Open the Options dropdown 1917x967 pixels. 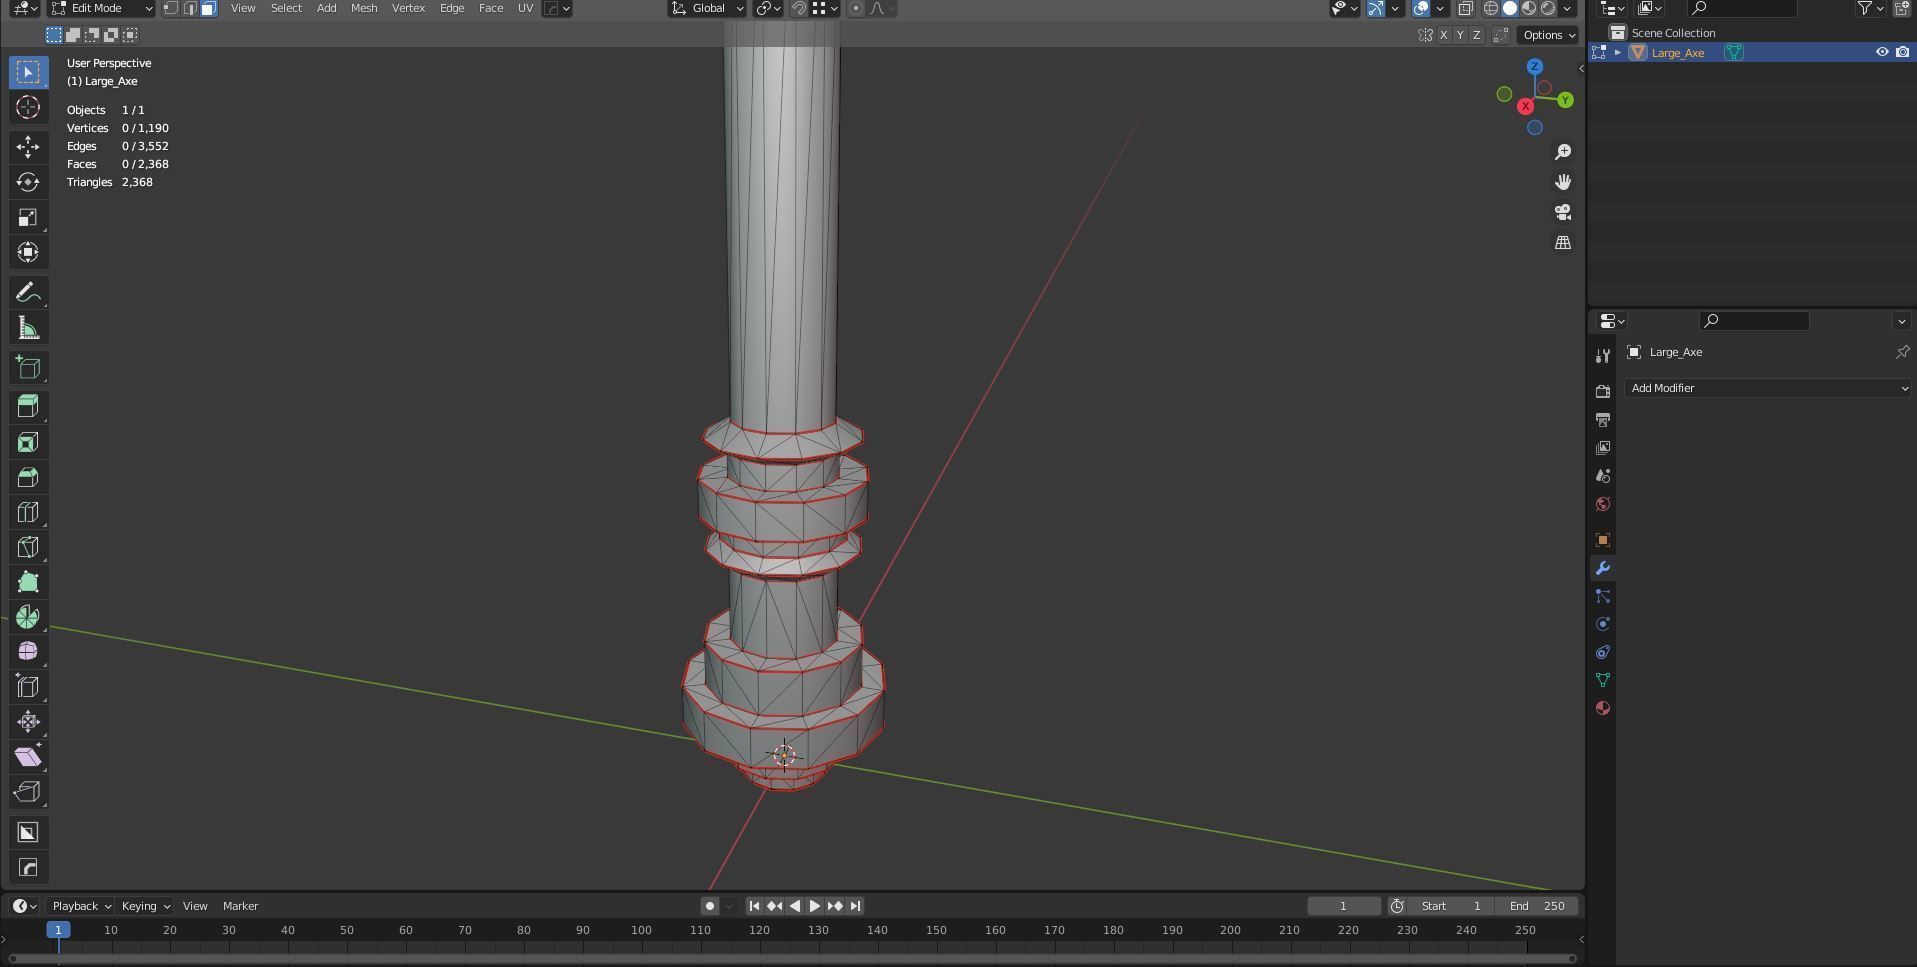point(1548,35)
